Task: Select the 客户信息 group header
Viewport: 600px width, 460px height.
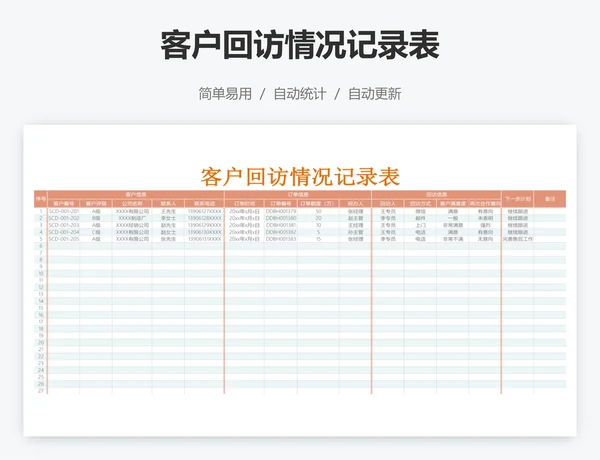Action: click(x=136, y=194)
